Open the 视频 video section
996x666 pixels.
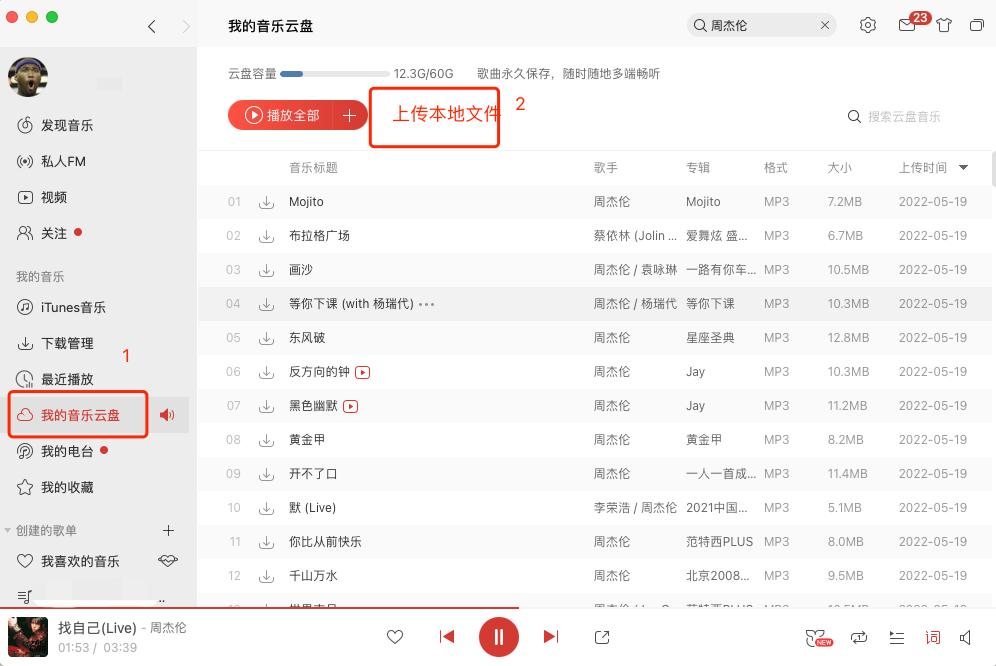tap(56, 197)
